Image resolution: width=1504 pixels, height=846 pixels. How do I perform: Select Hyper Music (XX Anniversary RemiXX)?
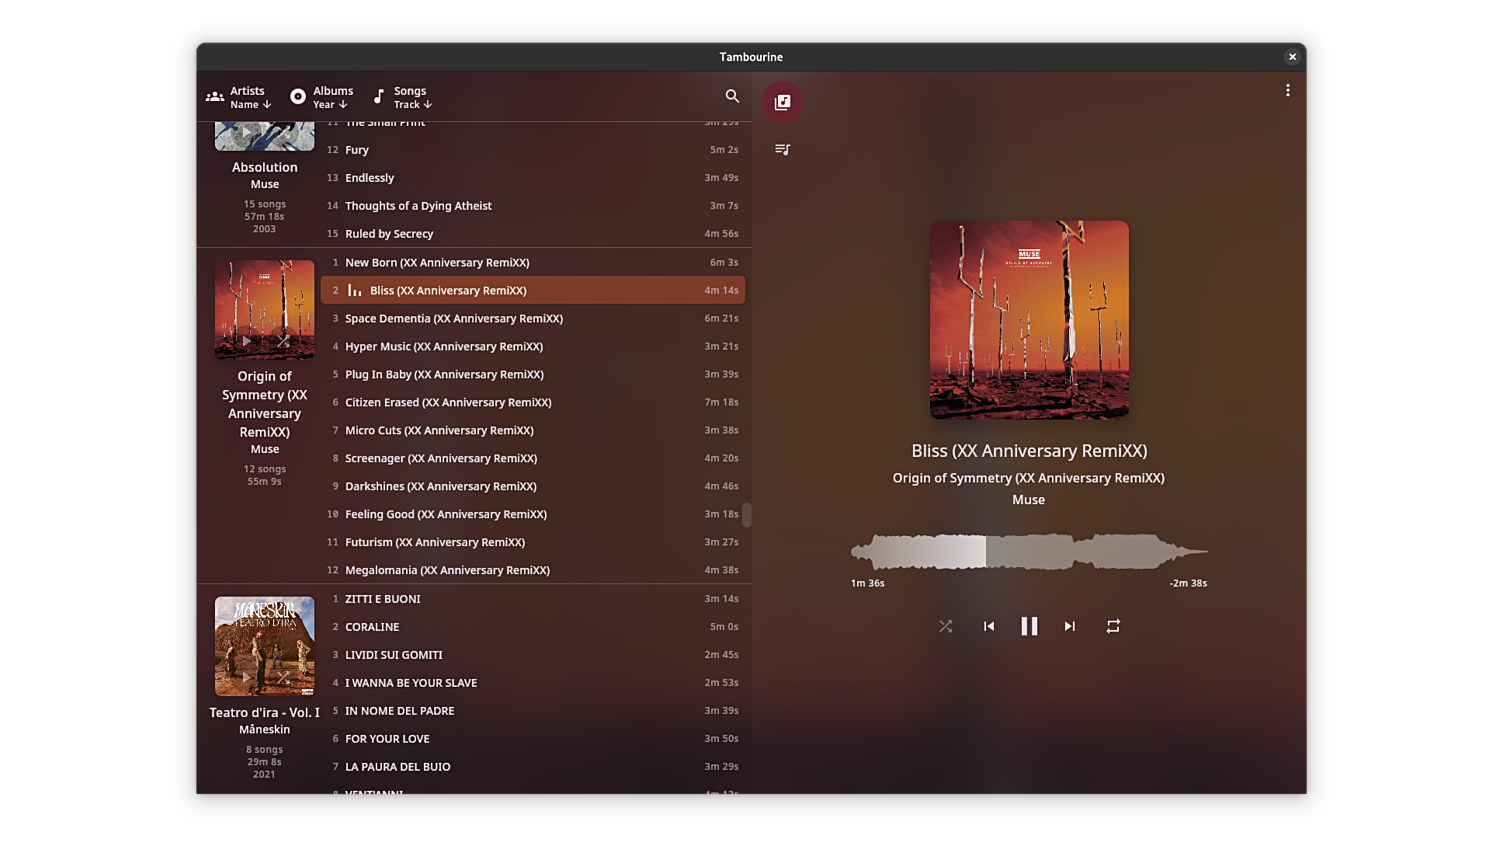tap(533, 346)
